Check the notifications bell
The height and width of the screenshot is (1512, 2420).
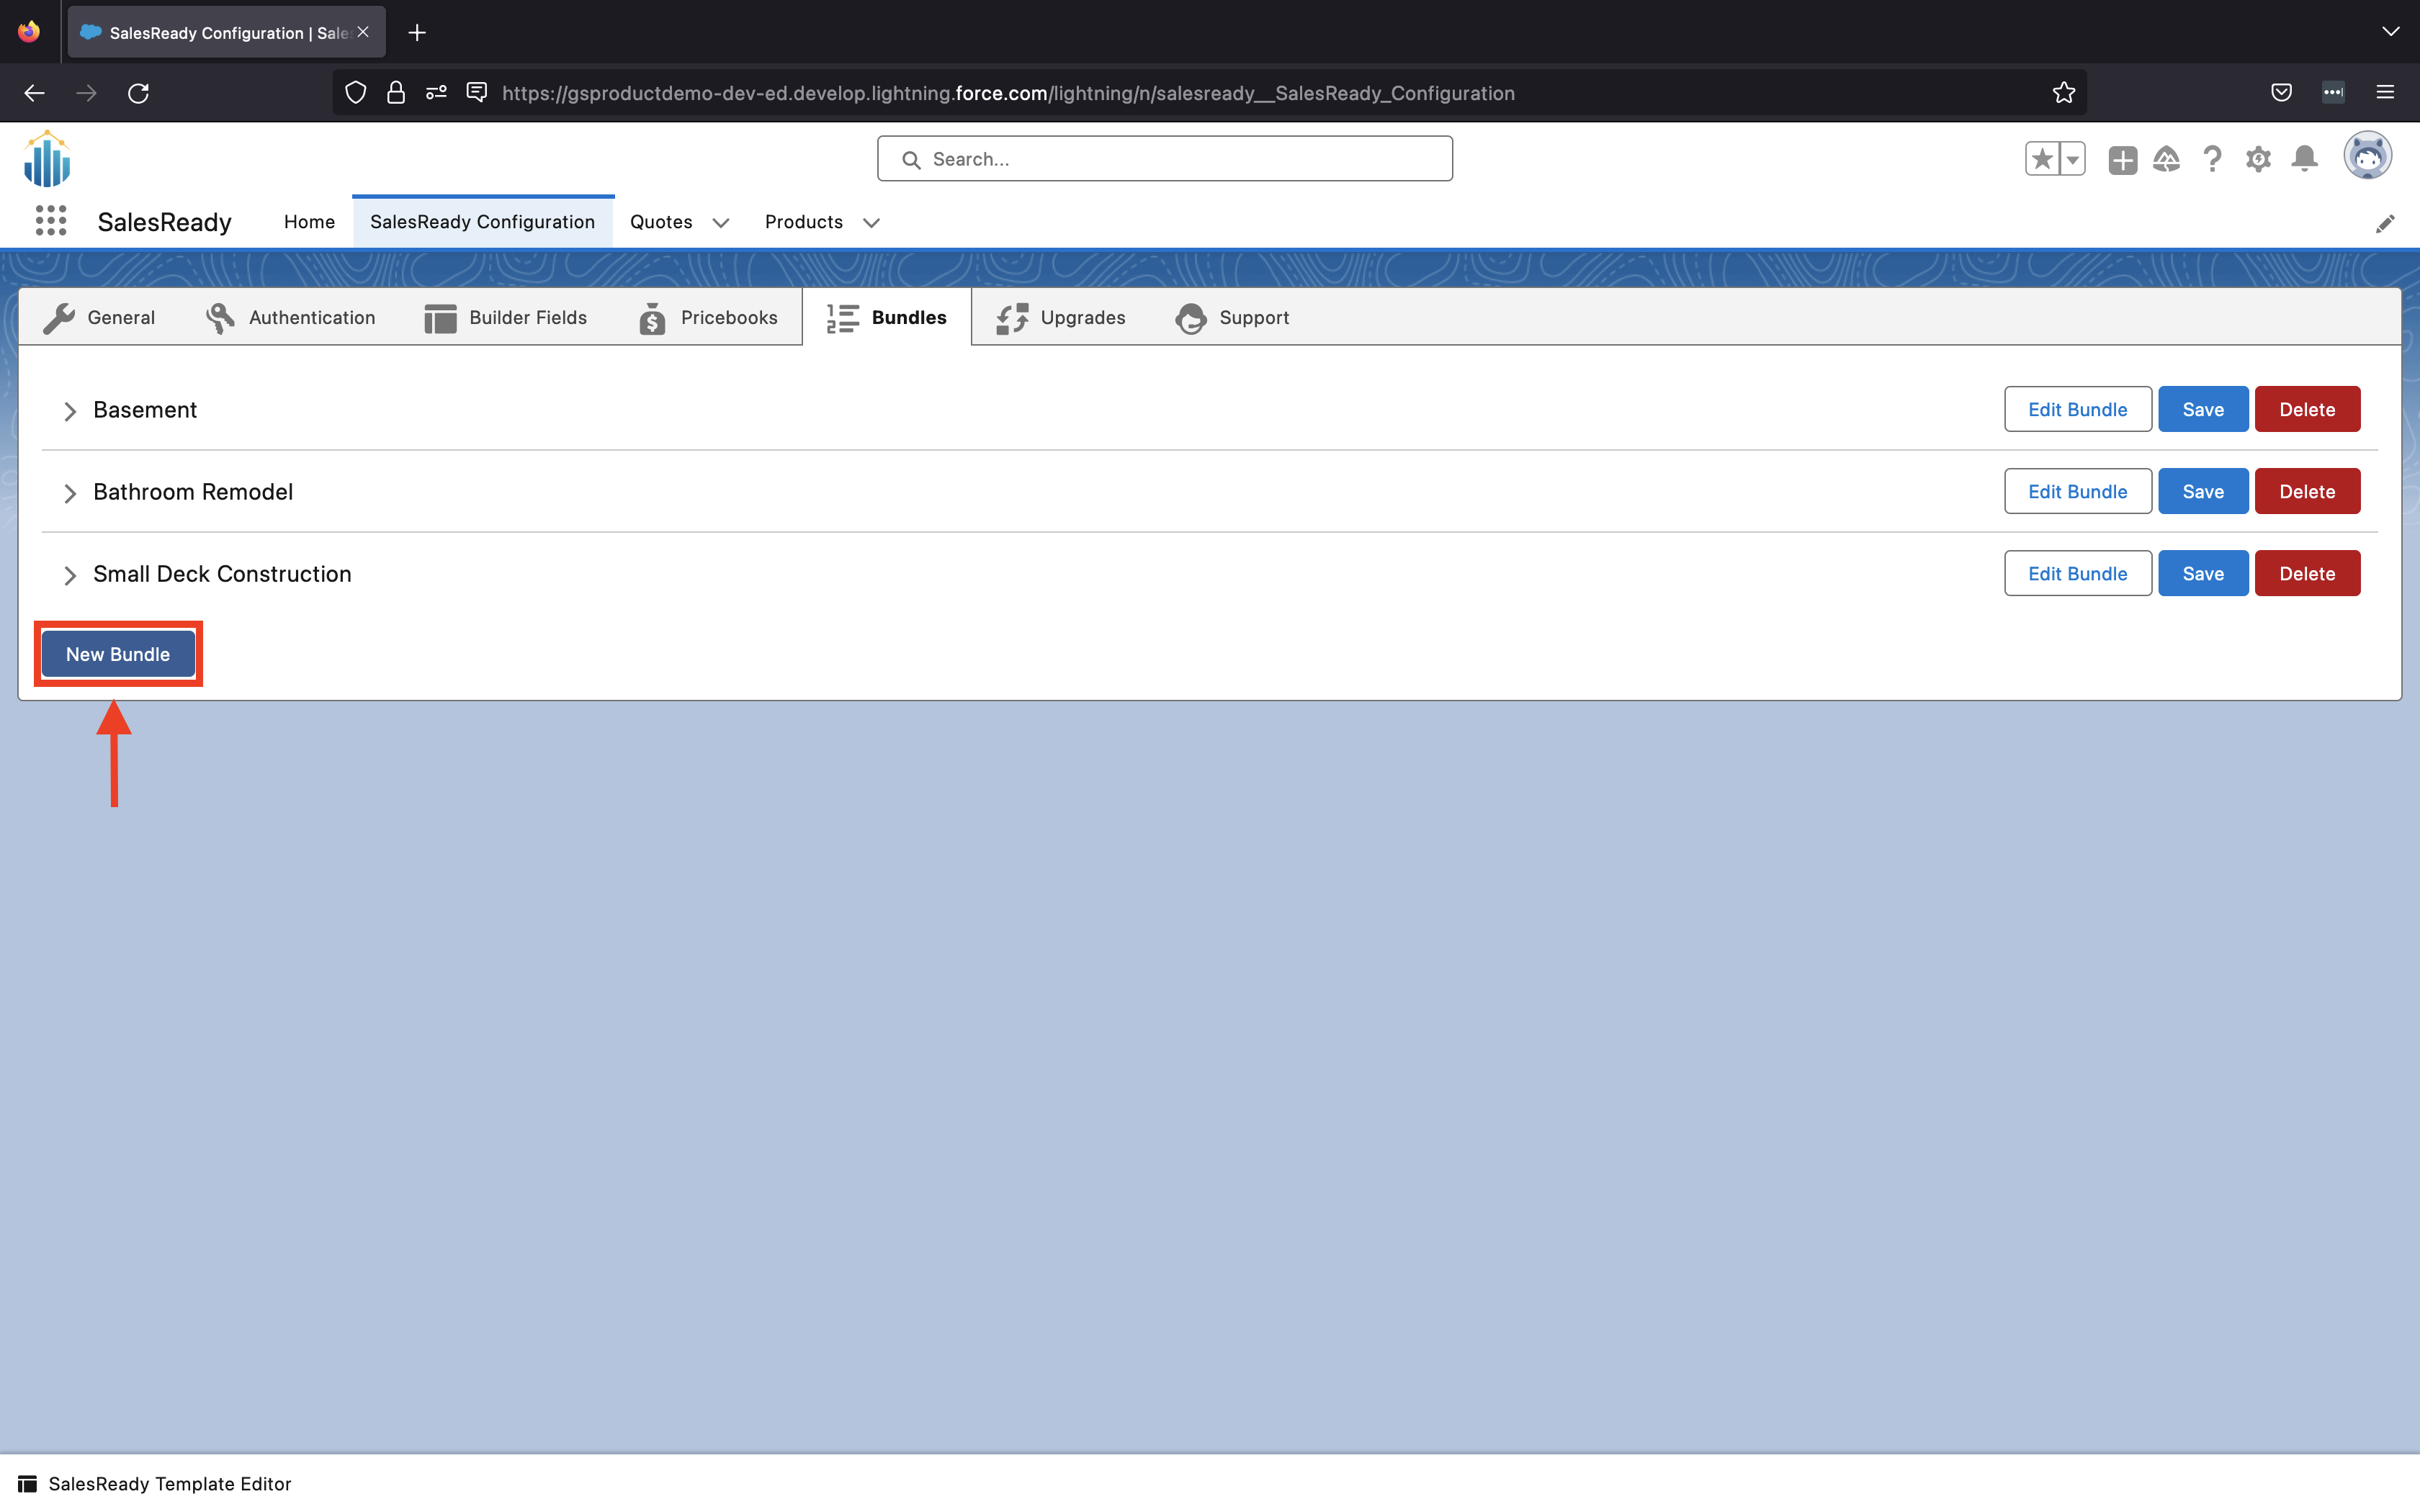click(2304, 158)
